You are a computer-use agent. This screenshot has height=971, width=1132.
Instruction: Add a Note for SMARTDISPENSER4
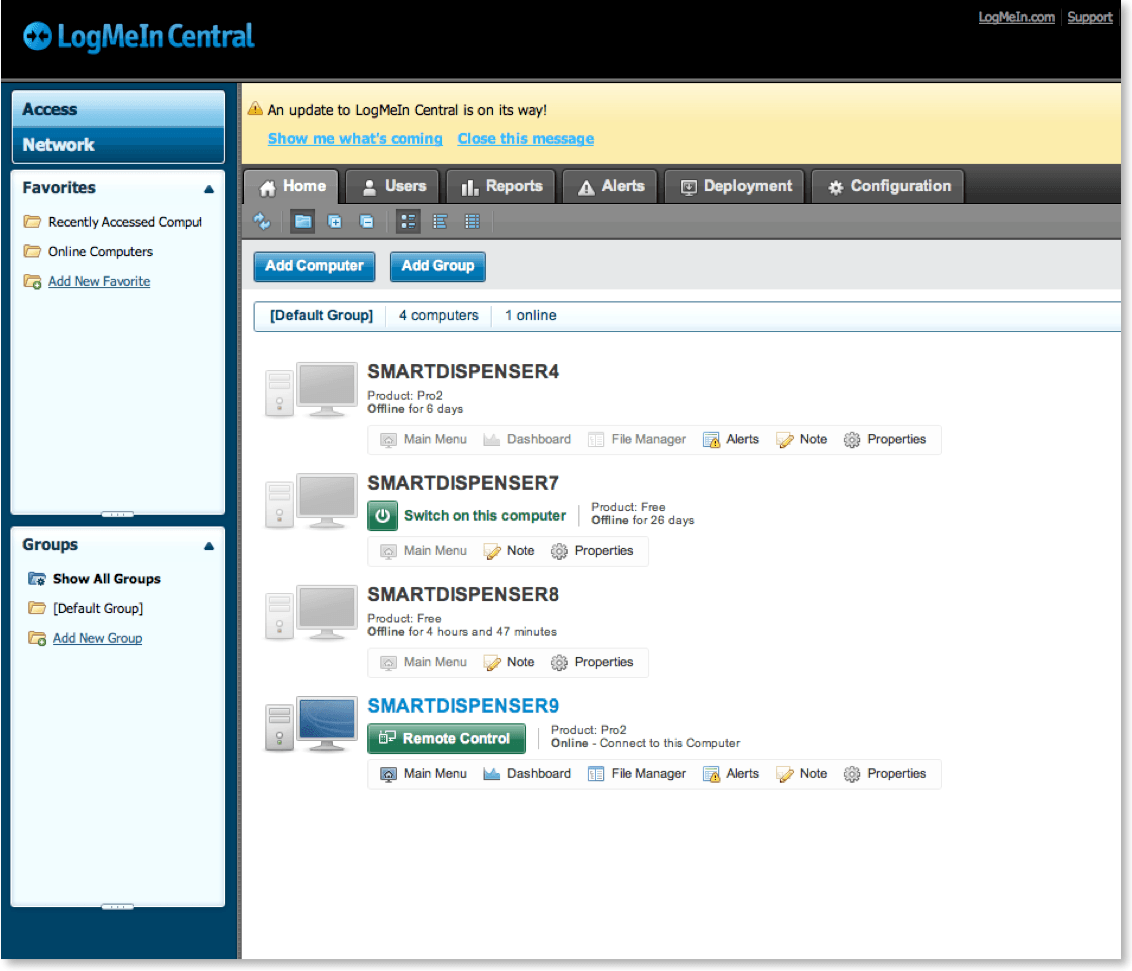(801, 440)
